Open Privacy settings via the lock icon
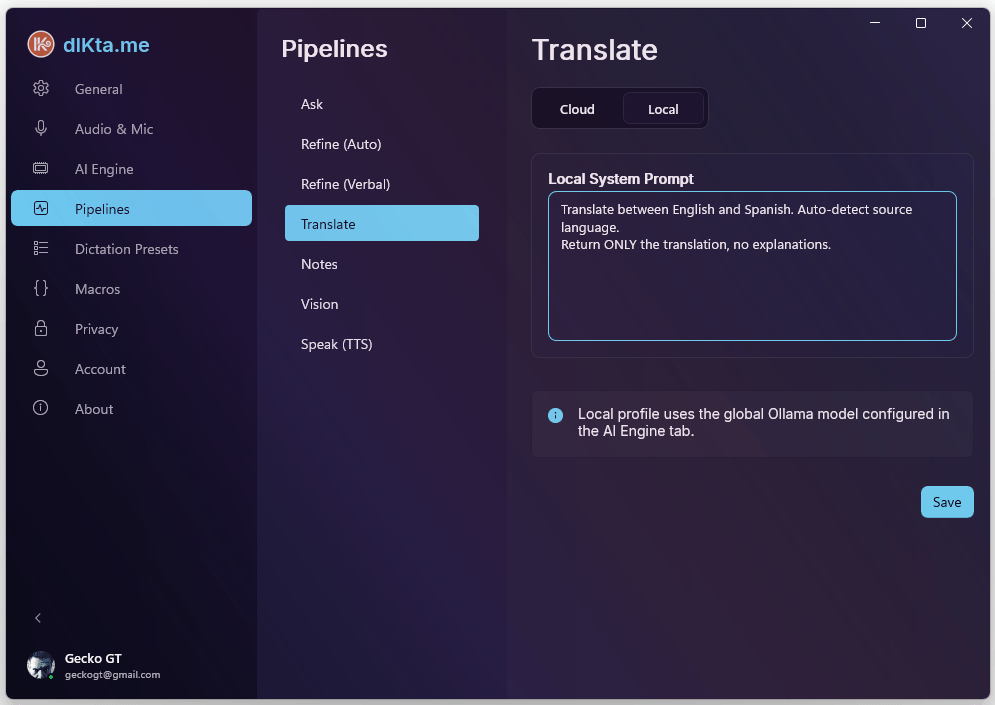 click(x=41, y=328)
